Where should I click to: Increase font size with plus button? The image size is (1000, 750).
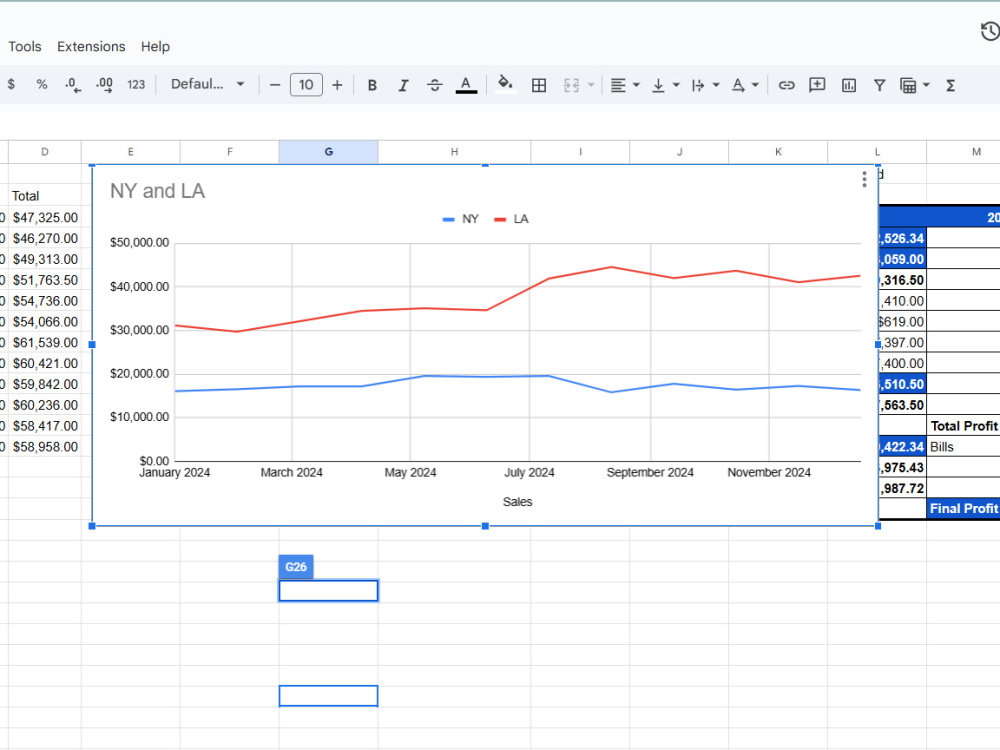coord(337,85)
